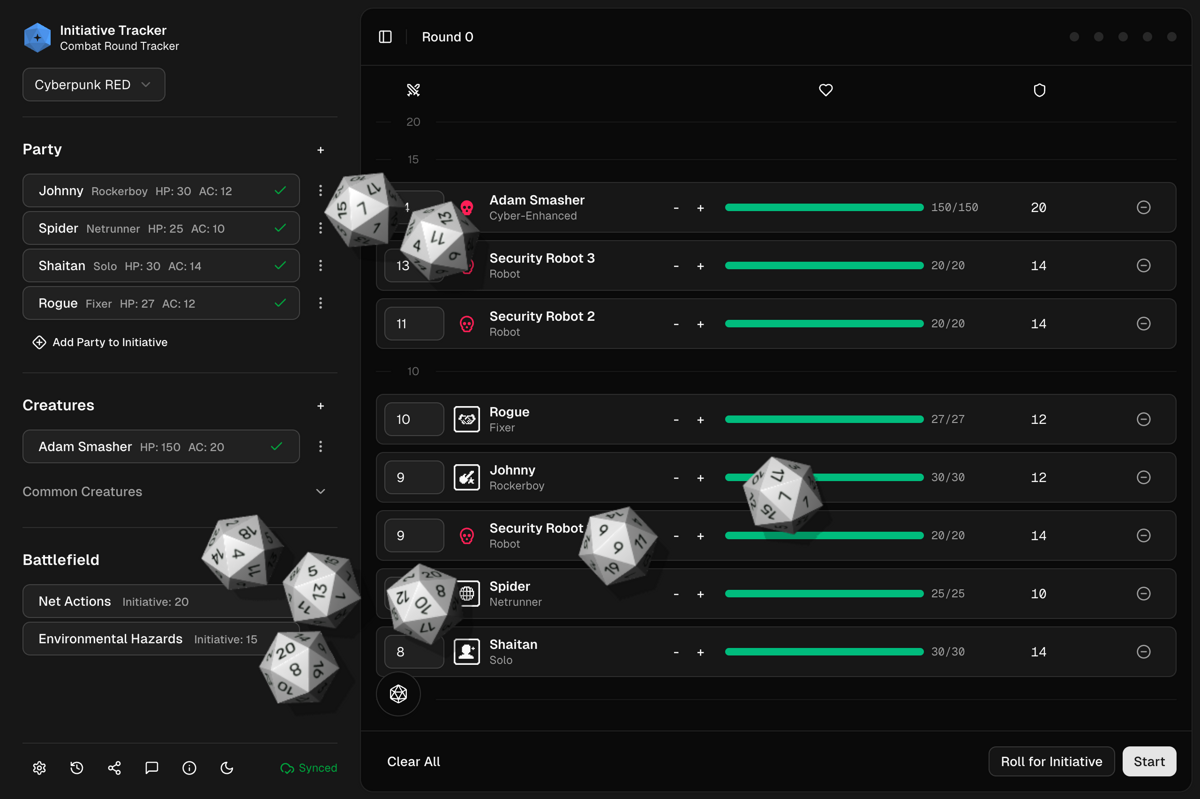Increase Adam Smasher HP with plus
Image resolution: width=1200 pixels, height=799 pixels.
pyautogui.click(x=701, y=208)
